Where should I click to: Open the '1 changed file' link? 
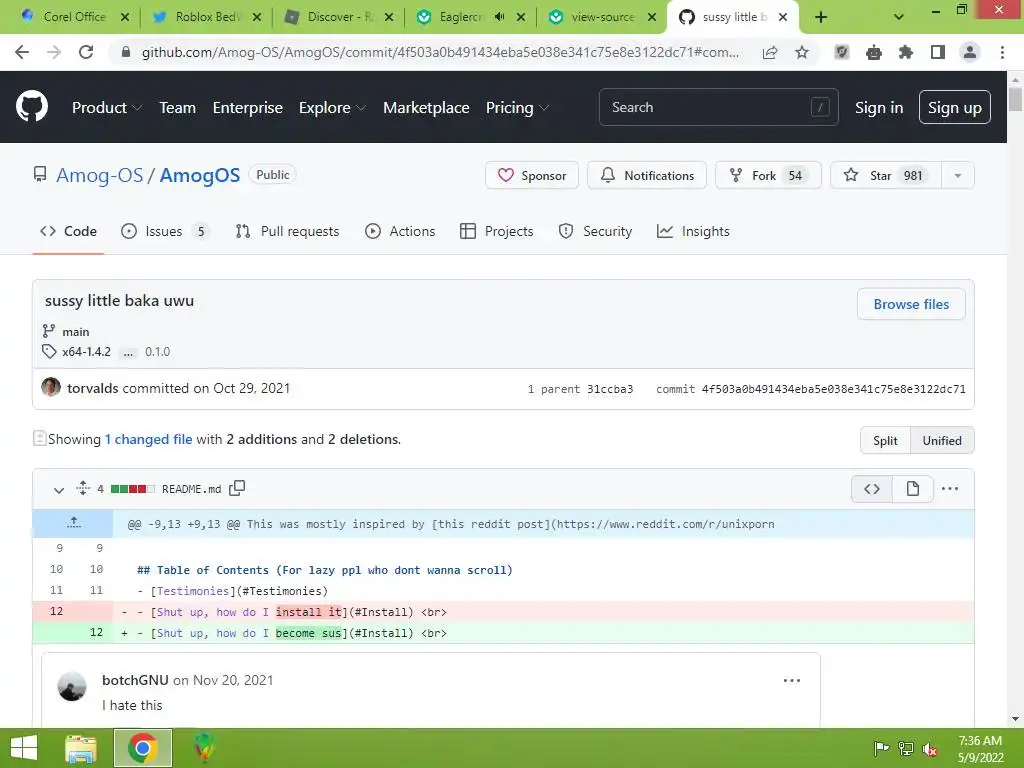pos(149,439)
